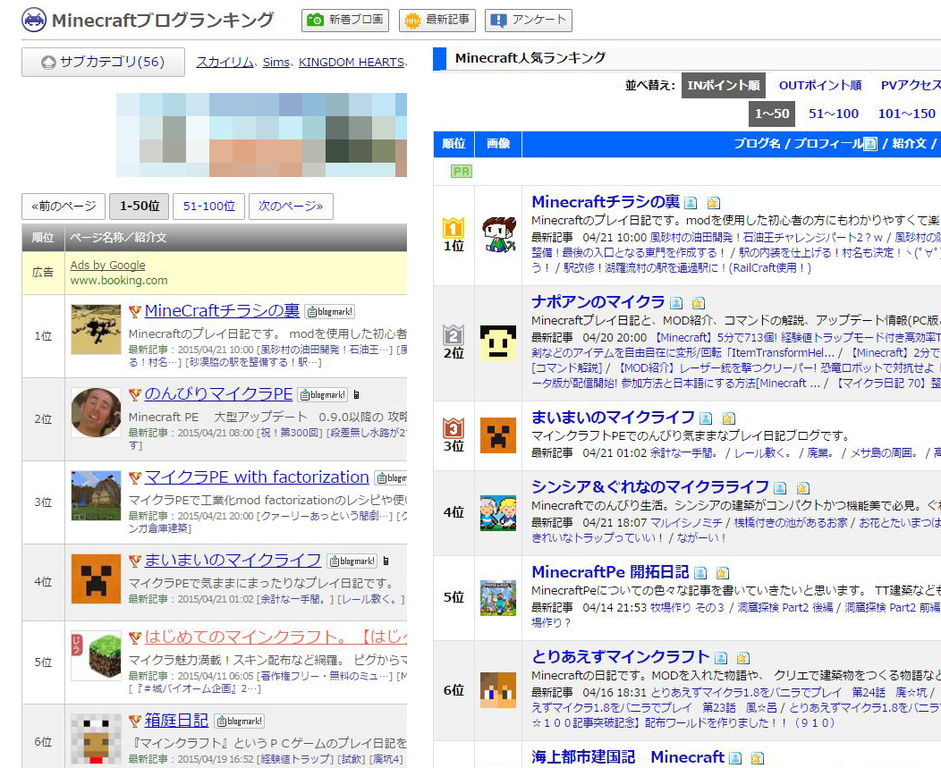Click grass block thumbnail of はじめてのマインクラフト
941x768 pixels.
(96, 655)
